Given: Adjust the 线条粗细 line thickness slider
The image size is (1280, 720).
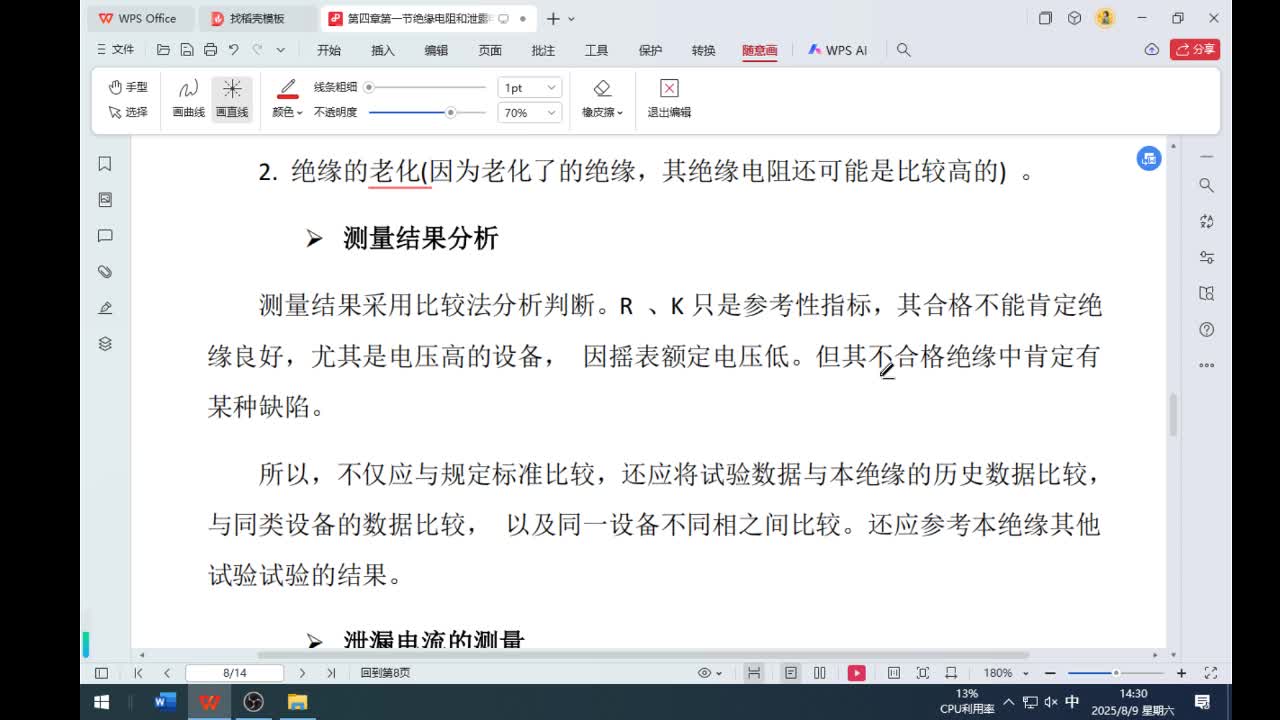Looking at the screenshot, I should click(x=427, y=87).
